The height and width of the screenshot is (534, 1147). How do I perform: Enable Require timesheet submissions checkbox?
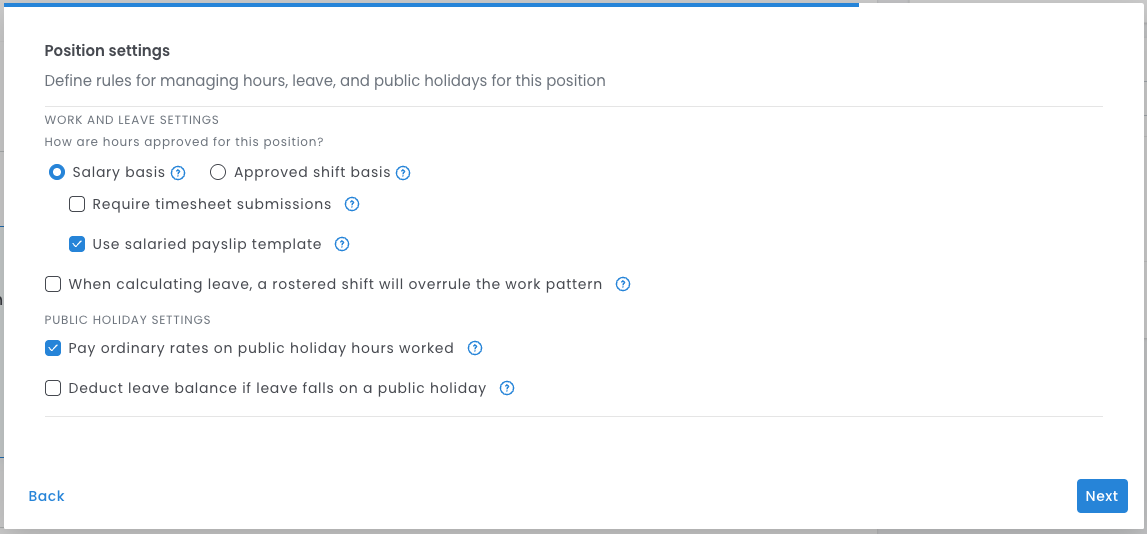coord(77,204)
